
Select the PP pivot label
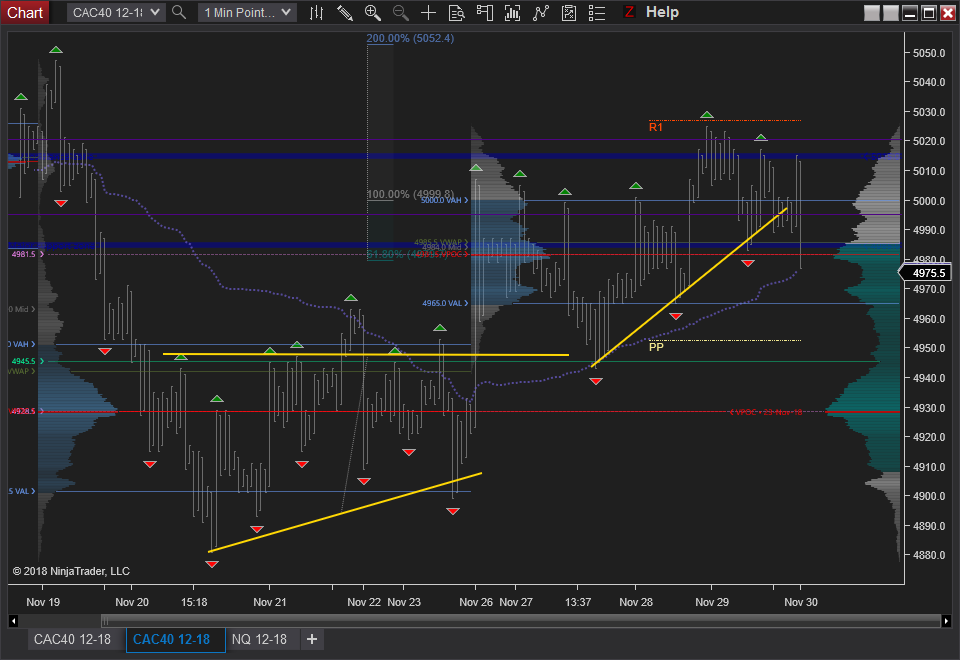(656, 347)
